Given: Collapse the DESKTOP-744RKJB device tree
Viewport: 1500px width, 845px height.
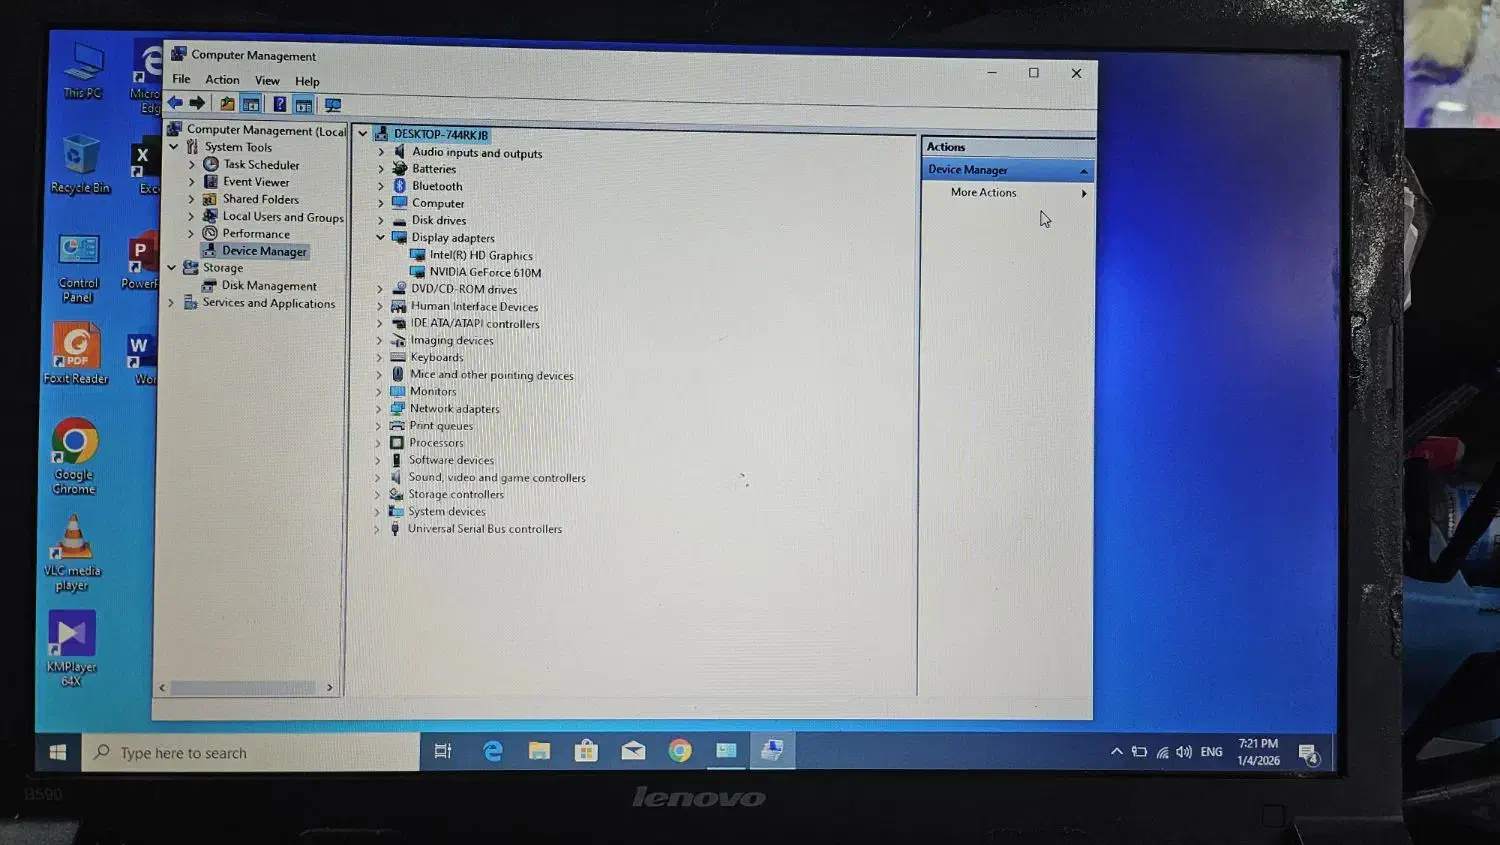Looking at the screenshot, I should [363, 133].
